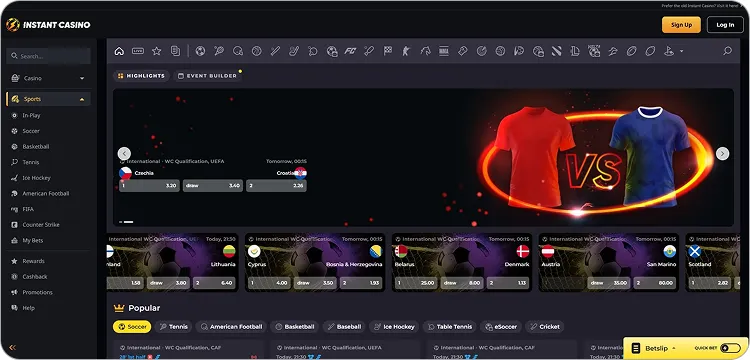Image resolution: width=750 pixels, height=360 pixels.
Task: Open Basketball in the sidebar
Action: tap(35, 146)
